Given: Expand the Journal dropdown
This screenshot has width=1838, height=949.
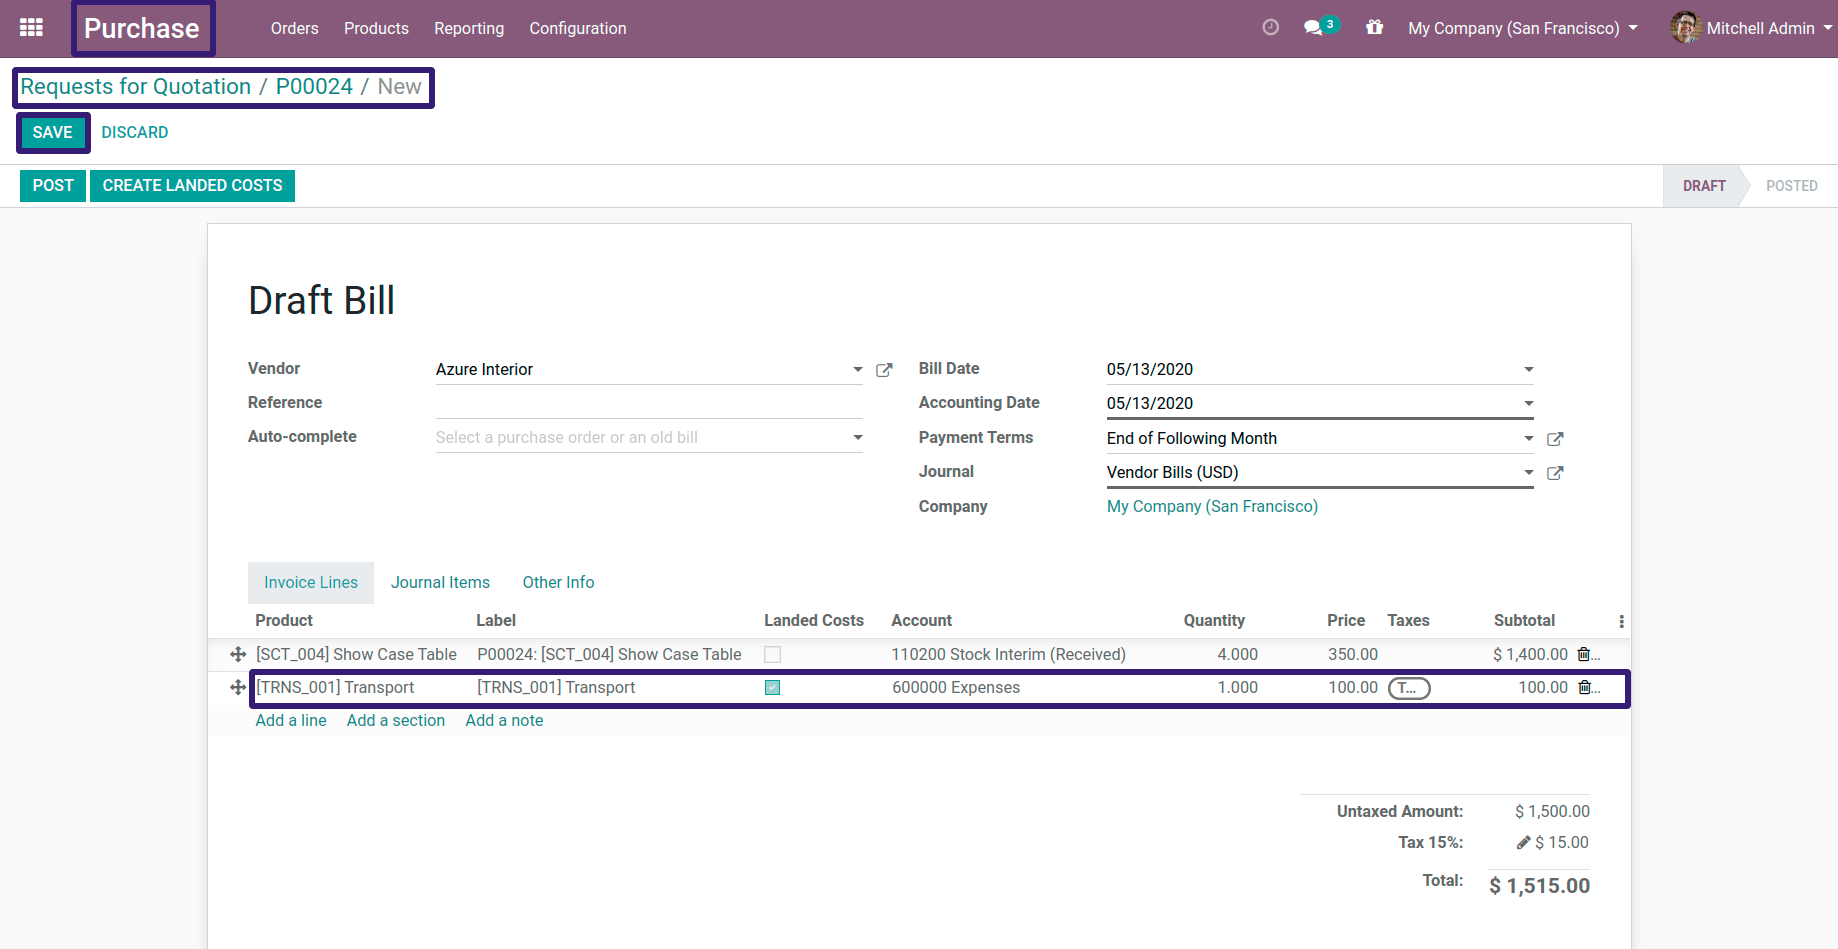Looking at the screenshot, I should pos(1528,473).
